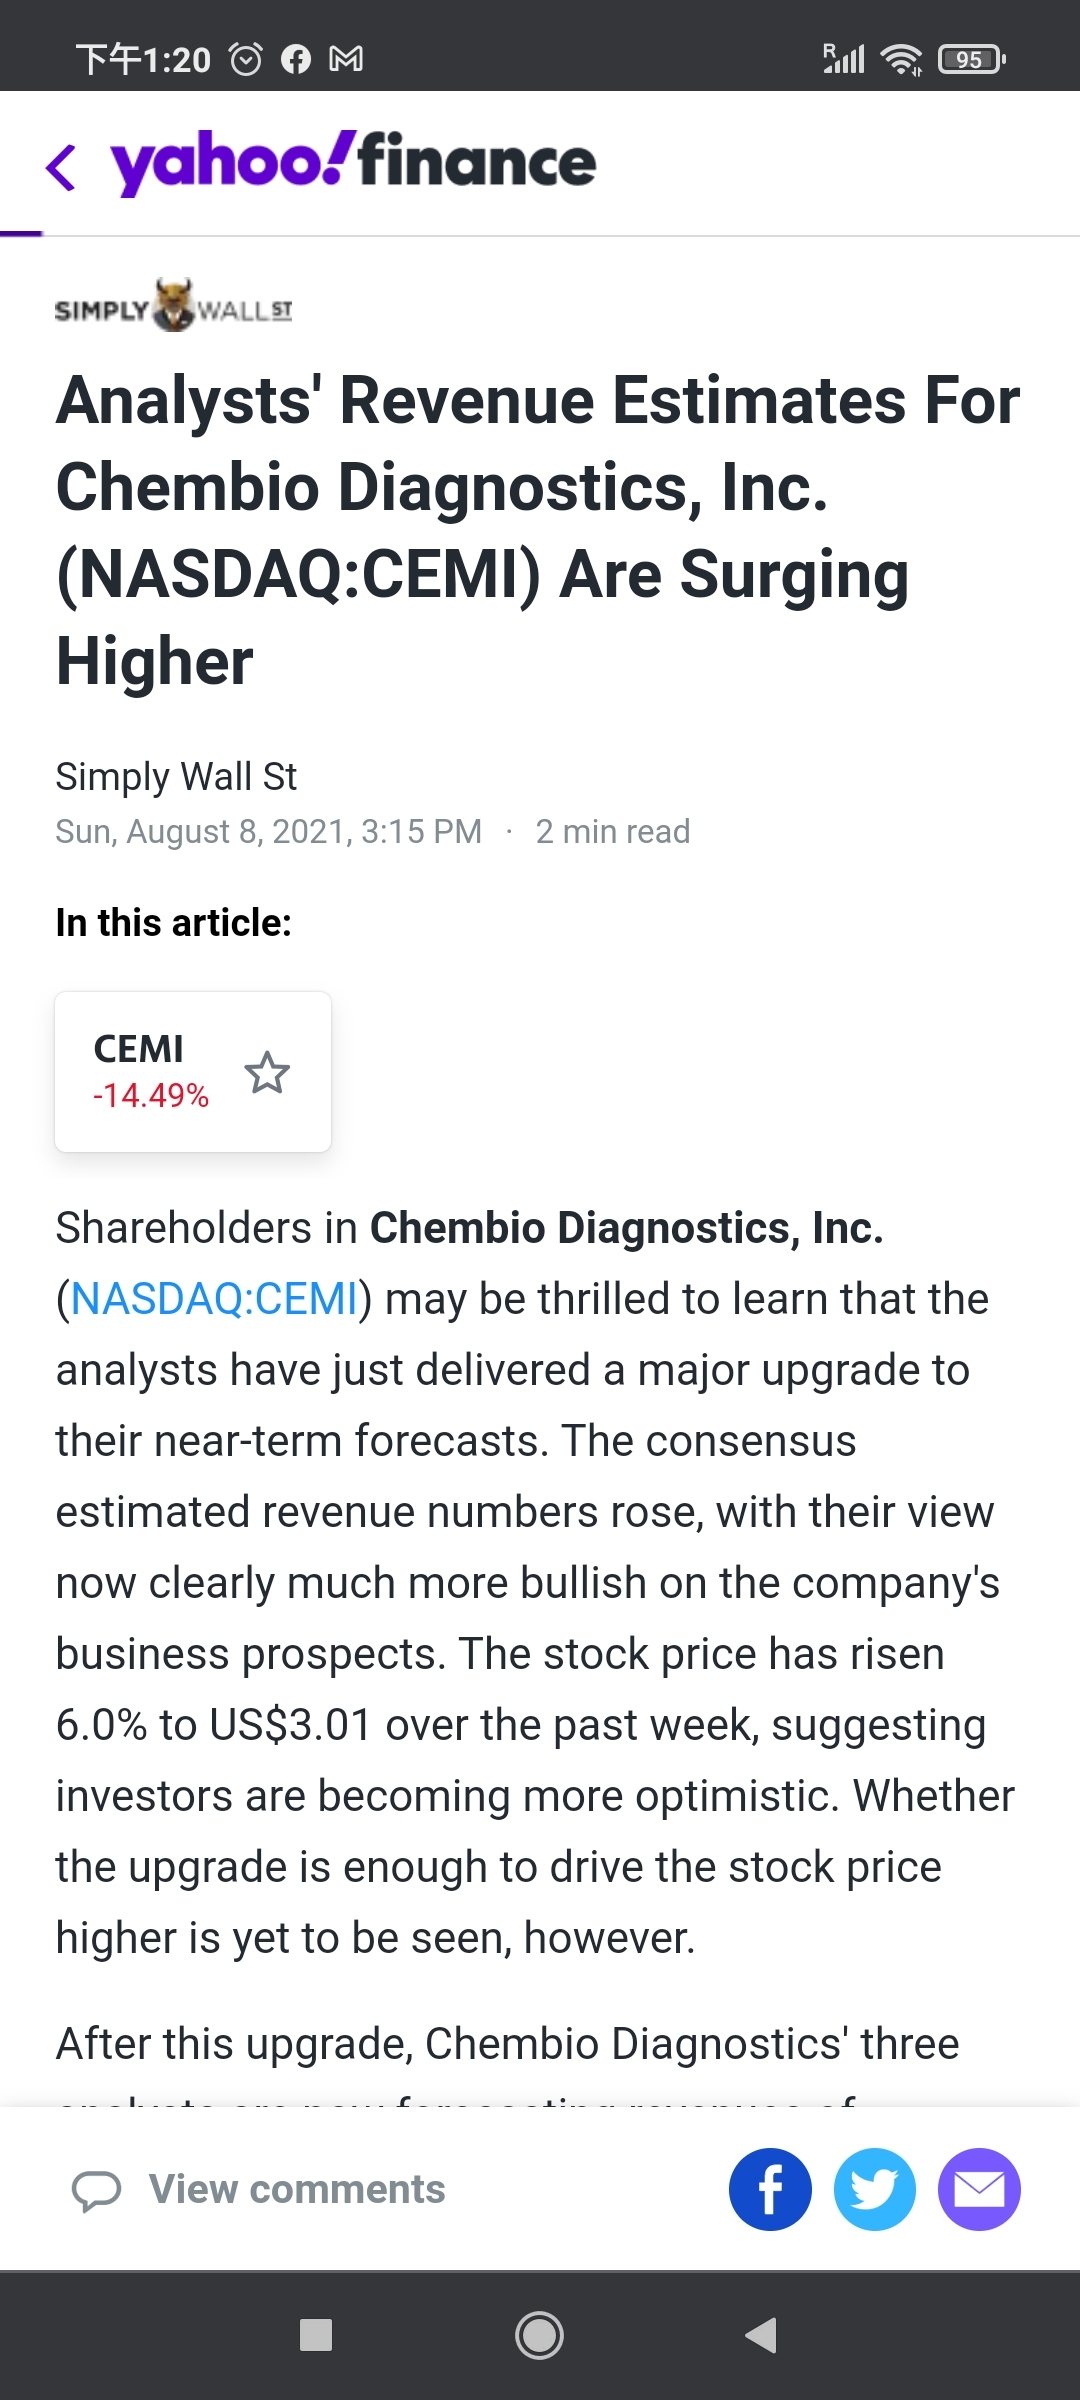Tap the alarm icon in status bar
This screenshot has width=1080, height=2400.
(x=246, y=60)
